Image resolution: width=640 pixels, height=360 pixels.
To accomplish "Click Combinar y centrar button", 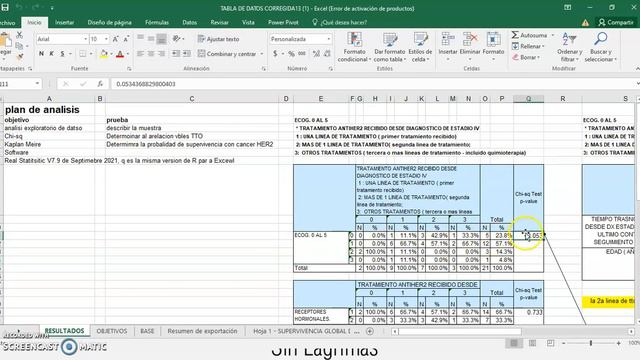I will tap(227, 54).
